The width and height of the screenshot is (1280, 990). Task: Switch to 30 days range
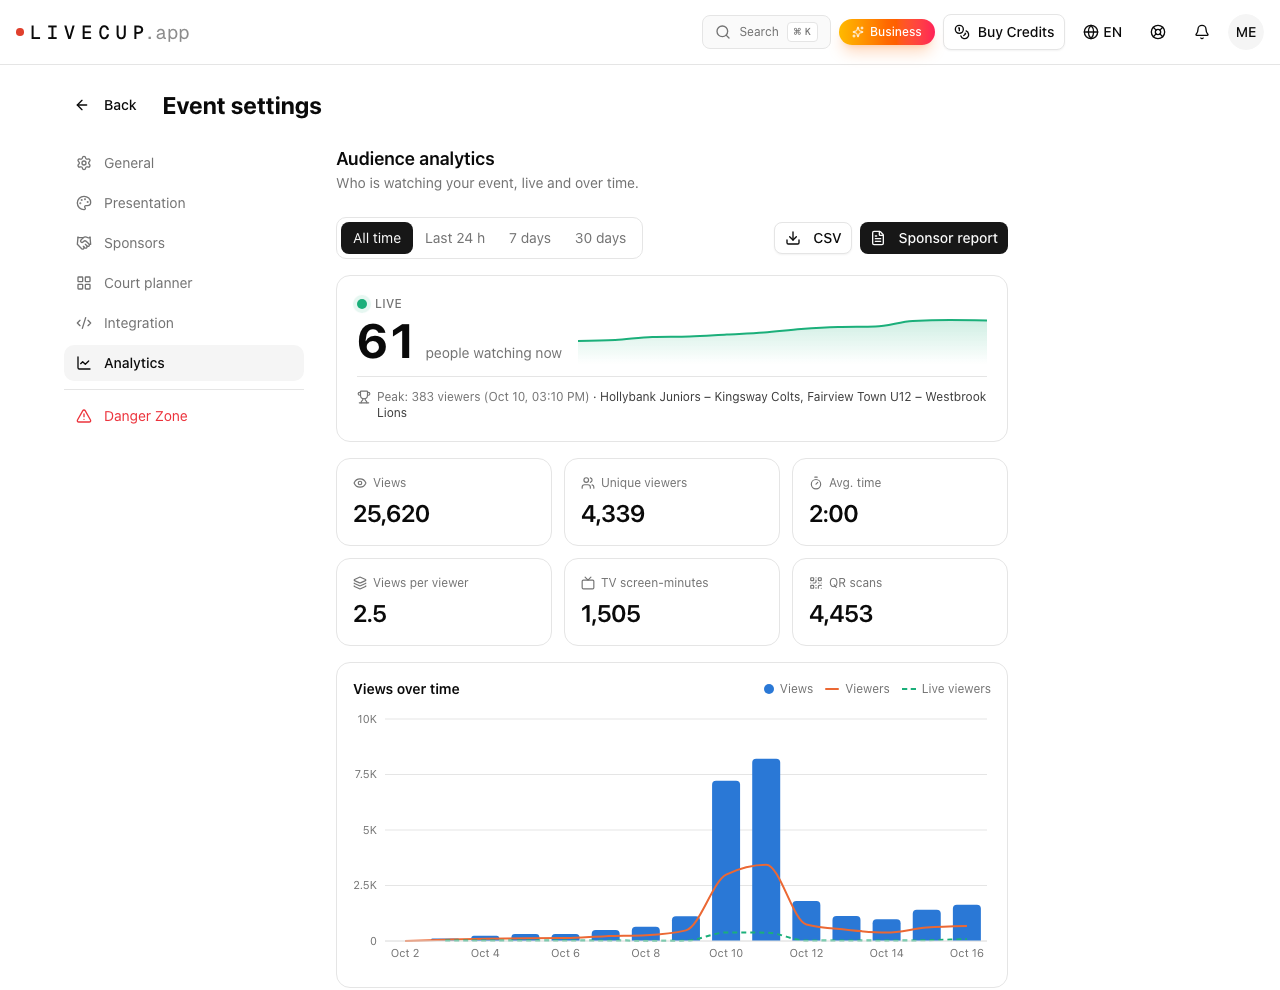600,238
